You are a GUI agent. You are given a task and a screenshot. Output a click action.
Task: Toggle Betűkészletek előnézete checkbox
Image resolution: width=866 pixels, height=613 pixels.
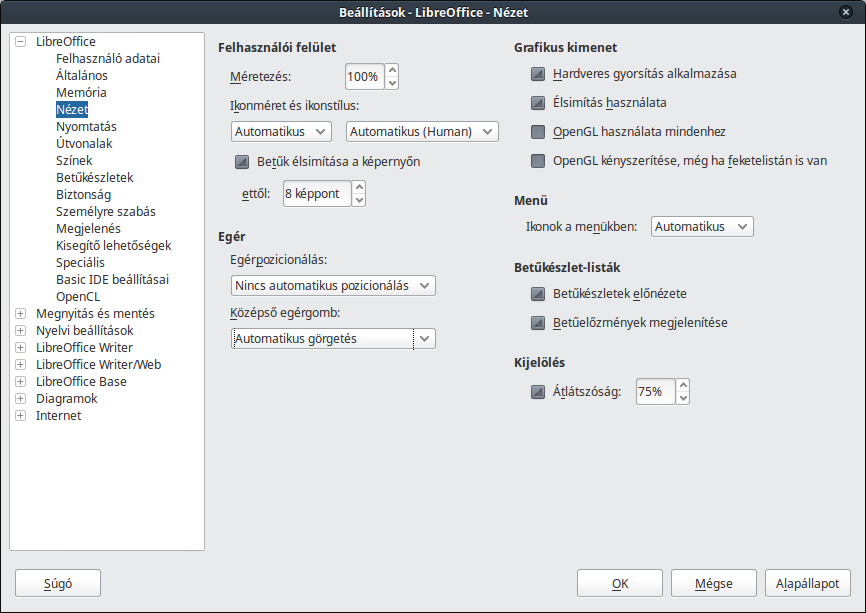pyautogui.click(x=538, y=294)
